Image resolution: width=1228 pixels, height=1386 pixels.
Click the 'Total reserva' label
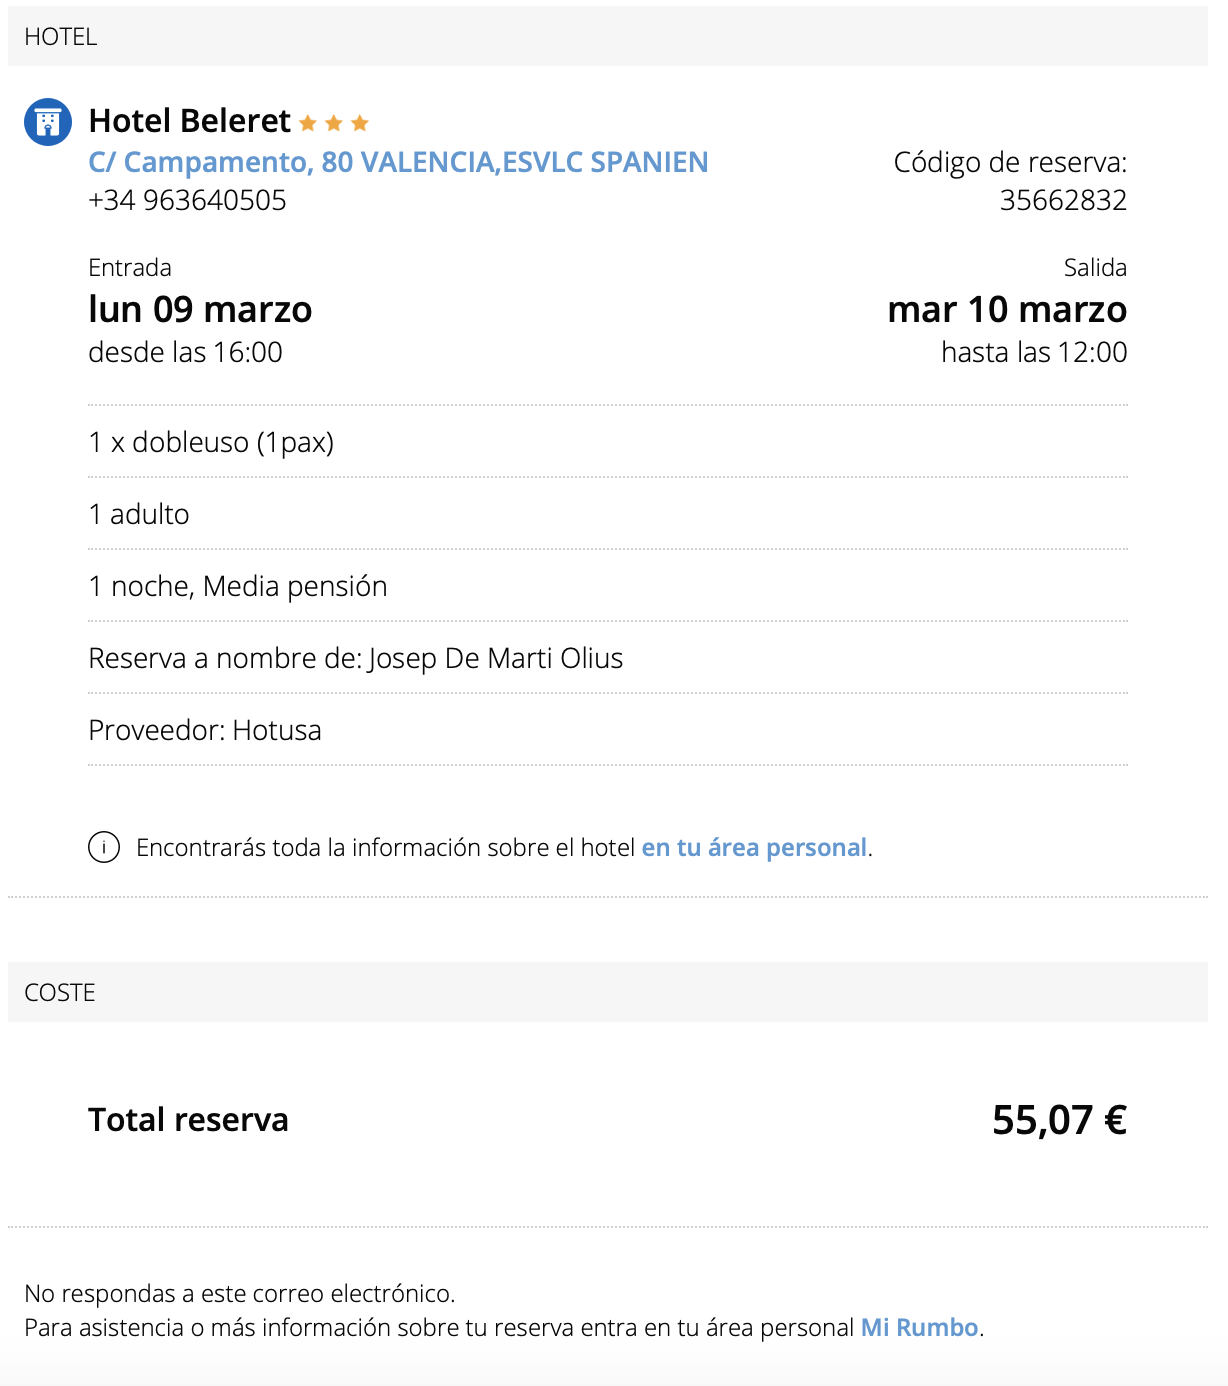[188, 1120]
